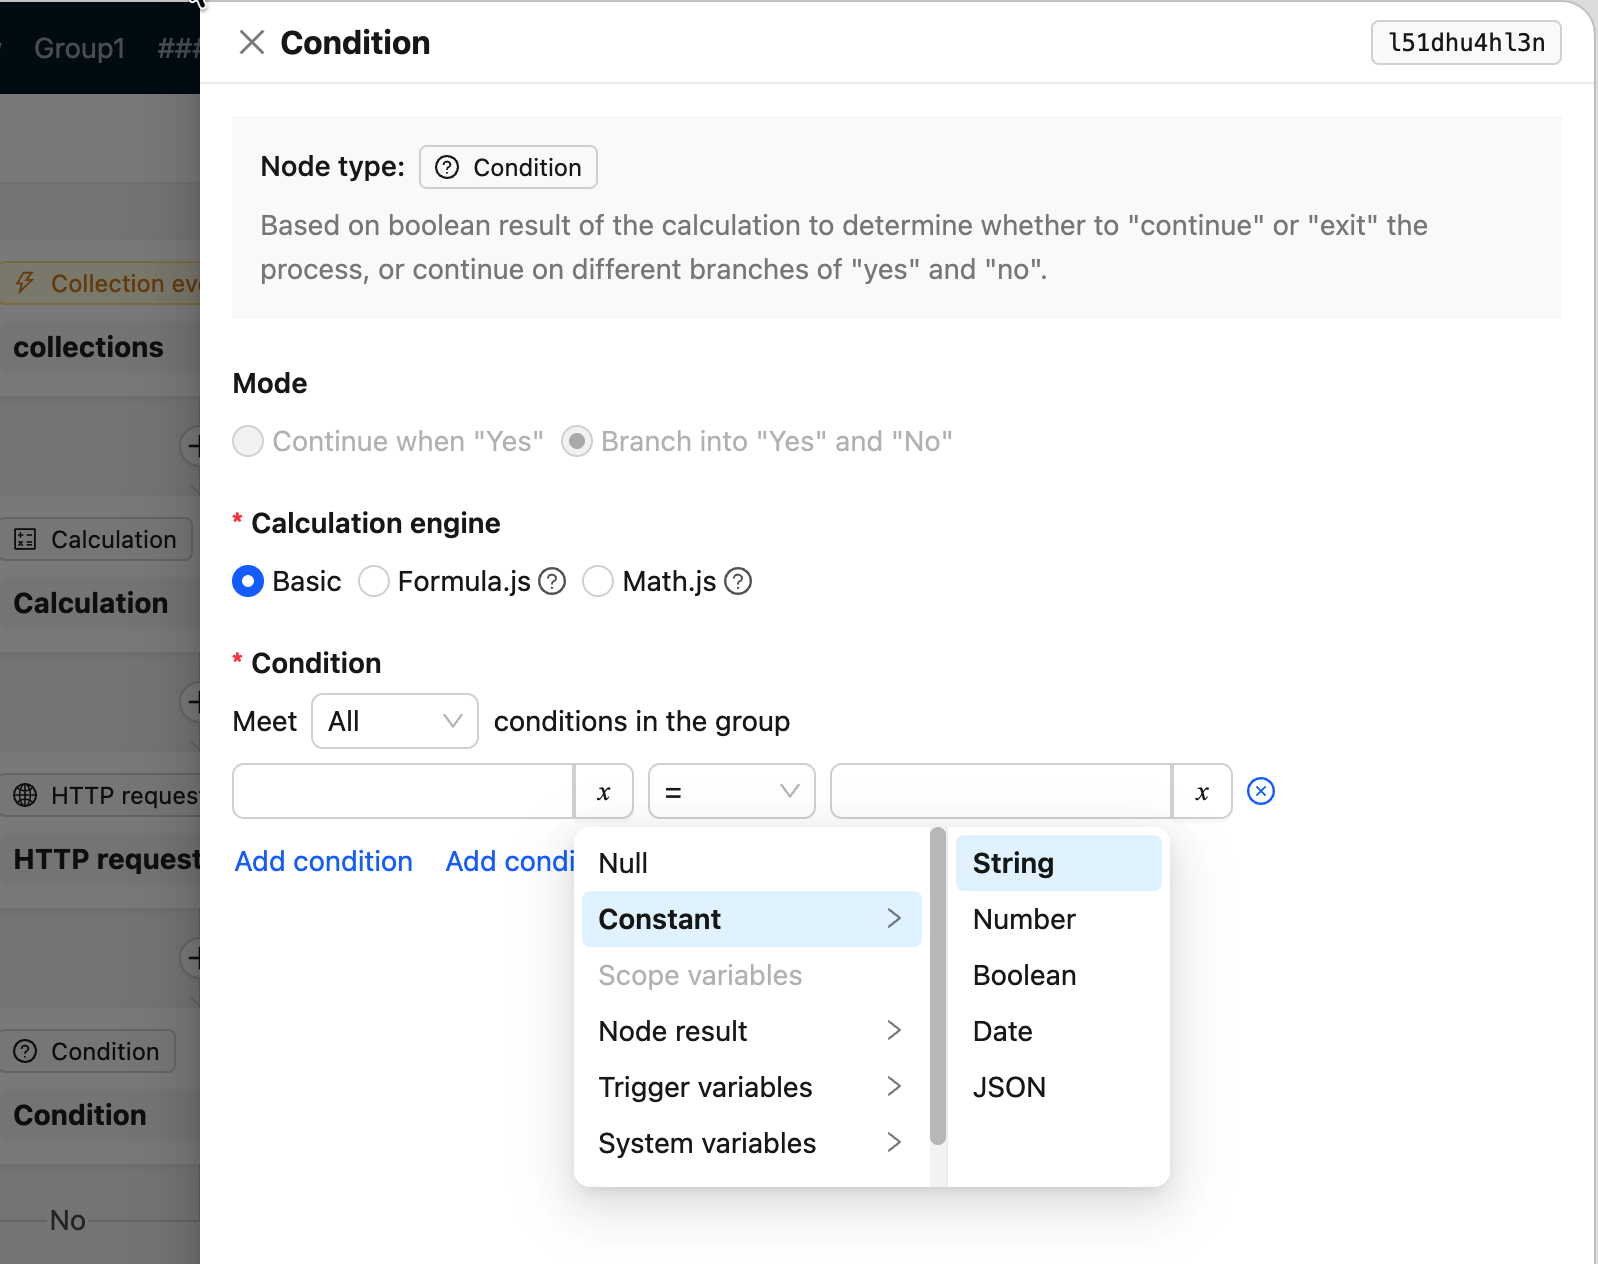
Task: Expand the Trigger variables submenu
Action: 752,1087
